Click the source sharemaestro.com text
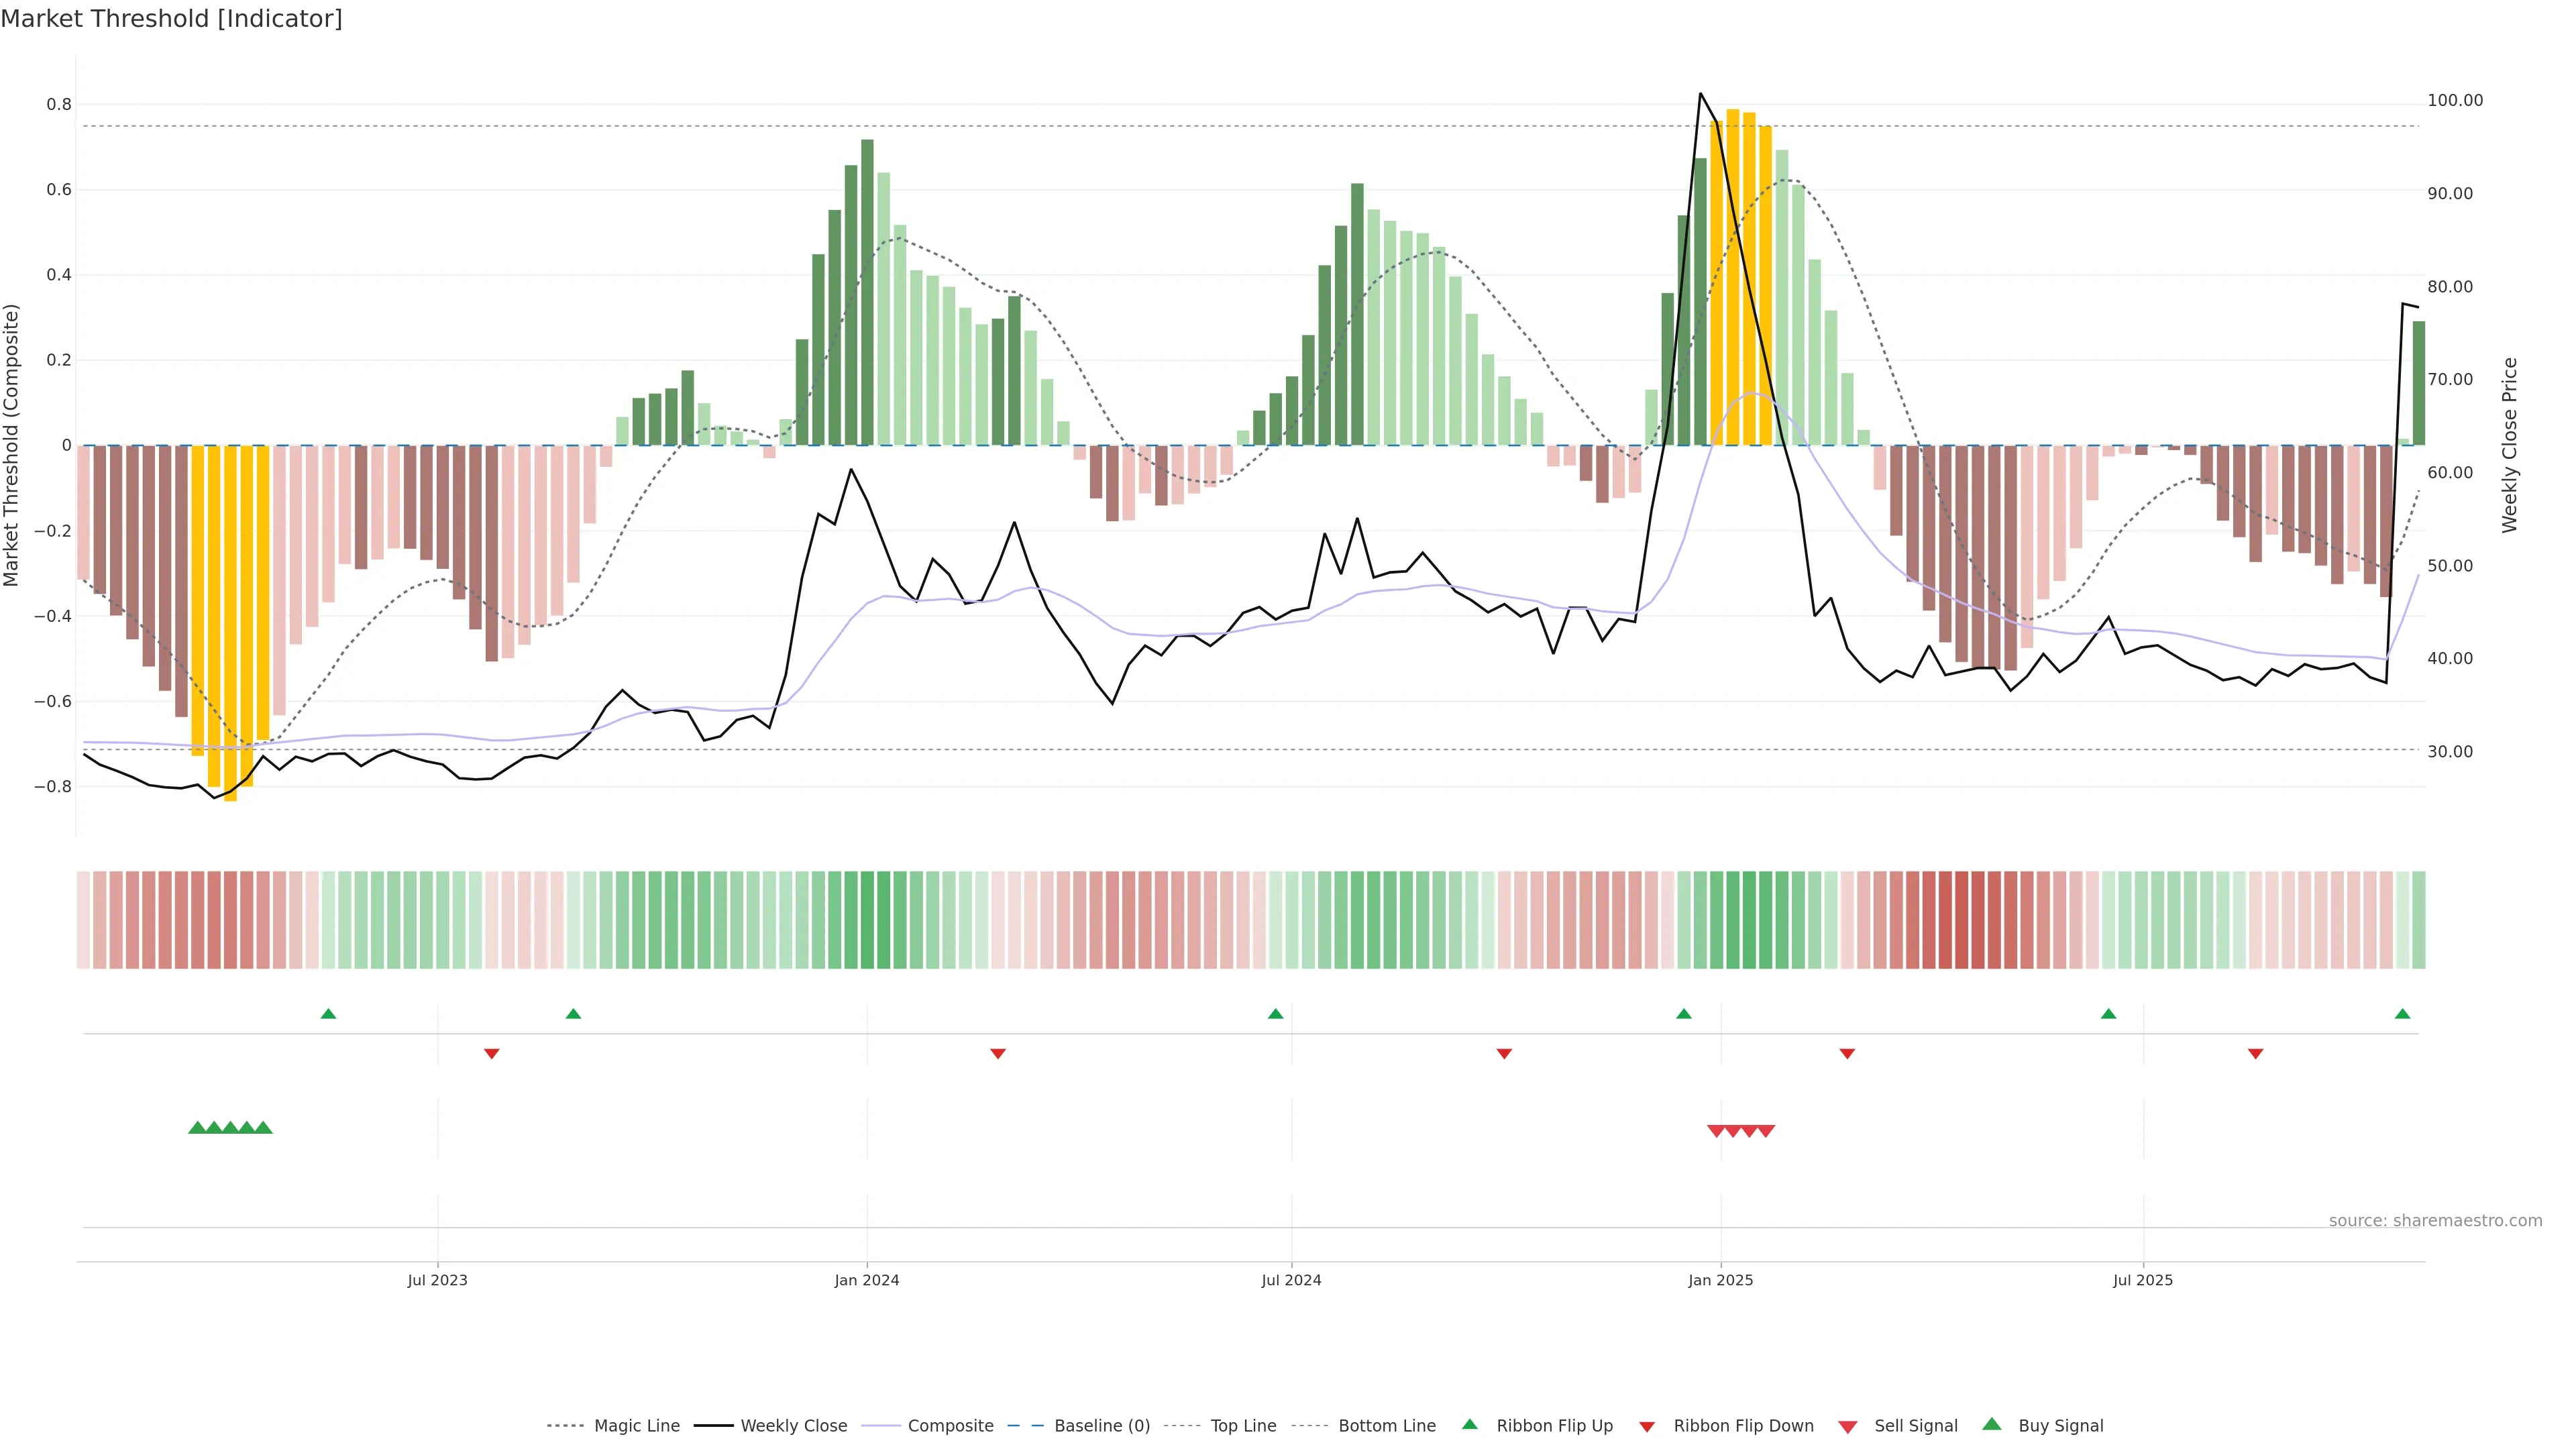Viewport: 2576px width, 1449px height. [2435, 1220]
